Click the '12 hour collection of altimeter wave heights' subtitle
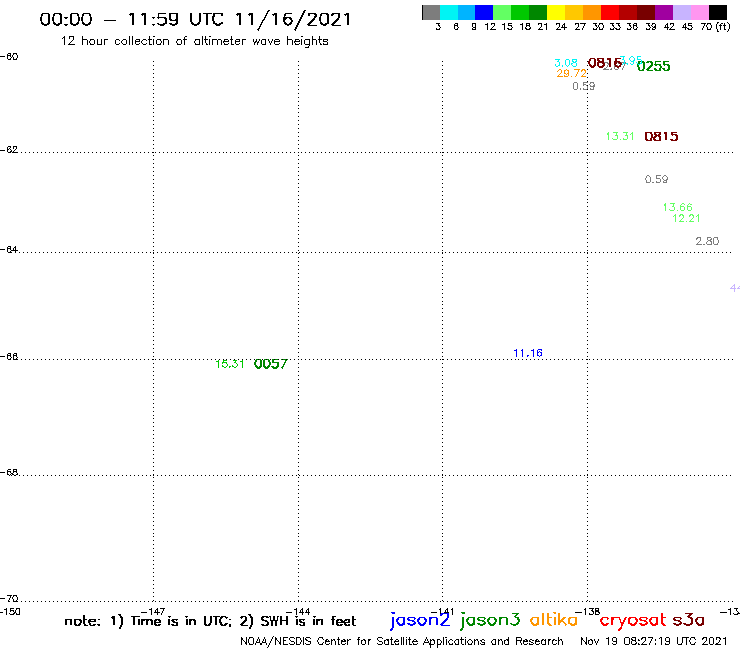Viewport: 740px width, 650px height. (194, 41)
